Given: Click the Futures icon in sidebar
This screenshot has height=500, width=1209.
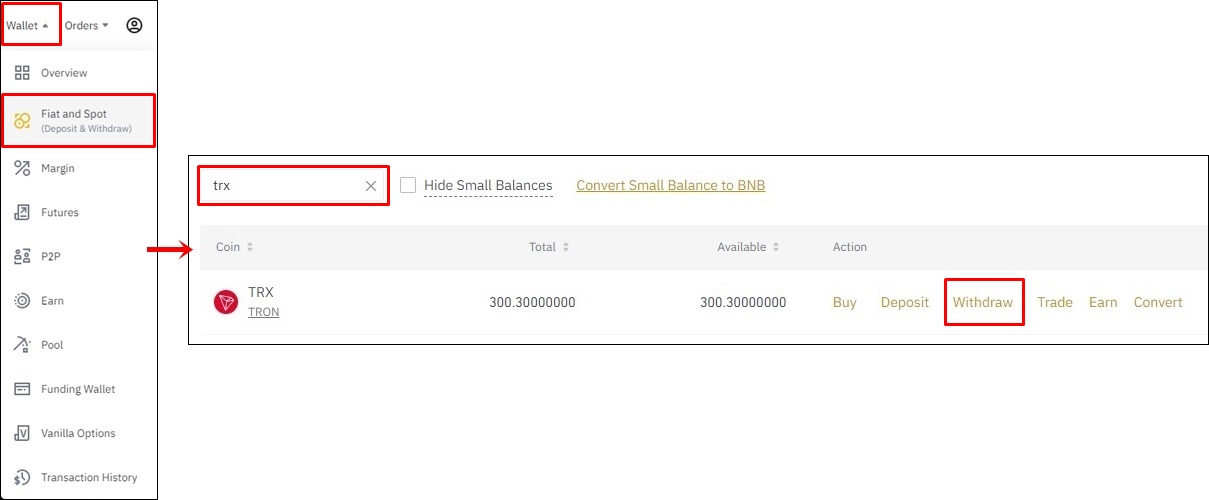Looking at the screenshot, I should (22, 212).
